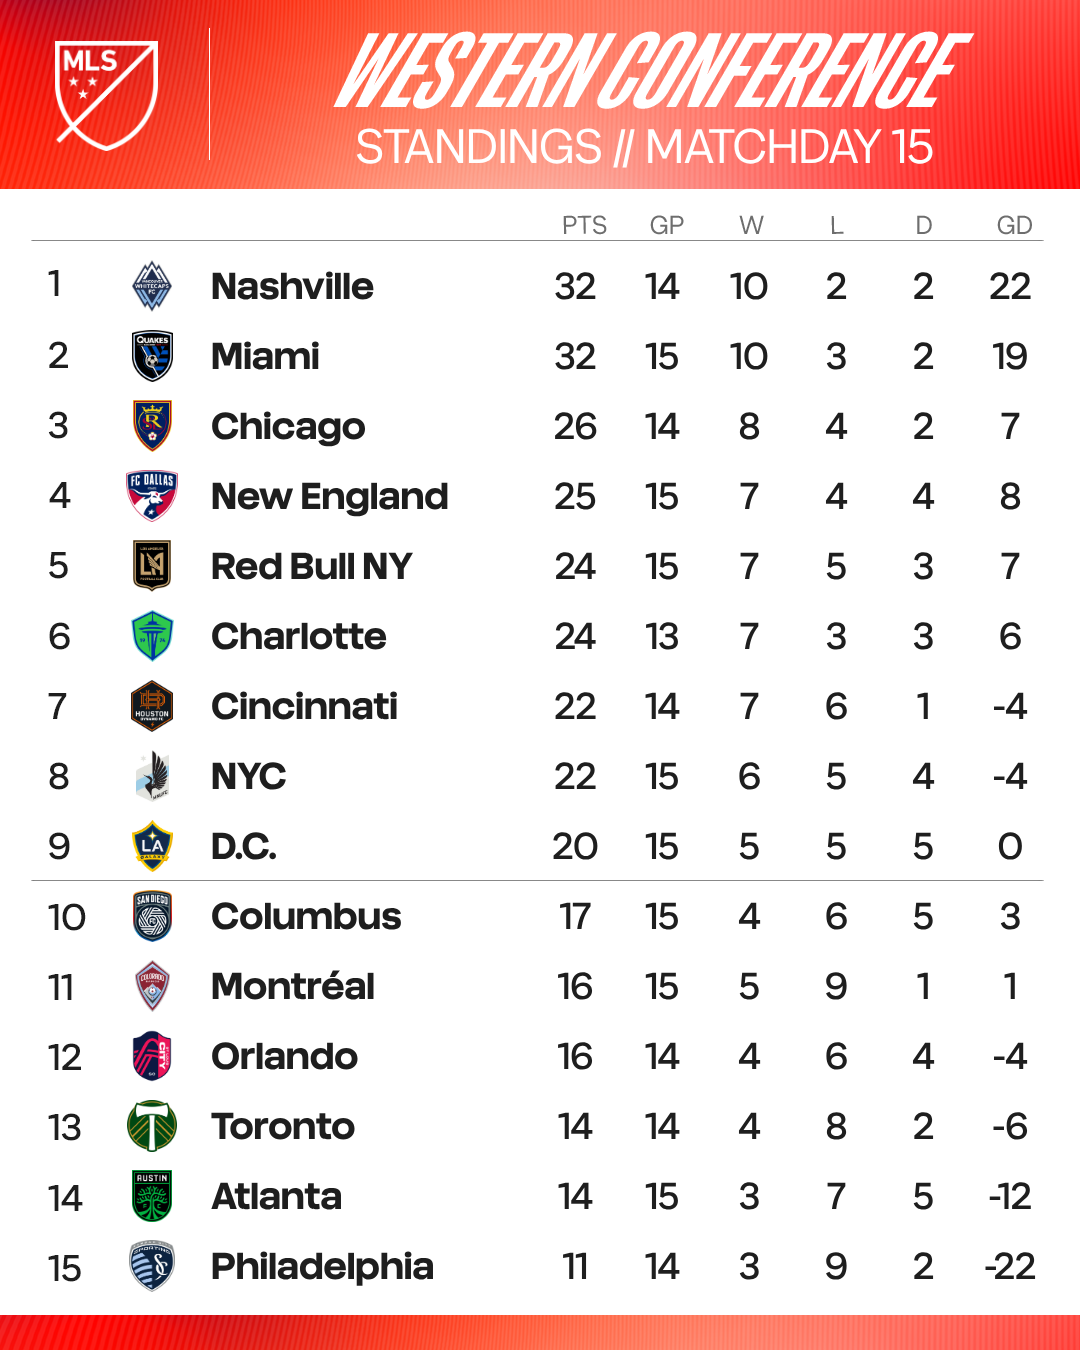Select the LAFC crest beside Red Bull NY
This screenshot has height=1350, width=1080.
pyautogui.click(x=153, y=566)
